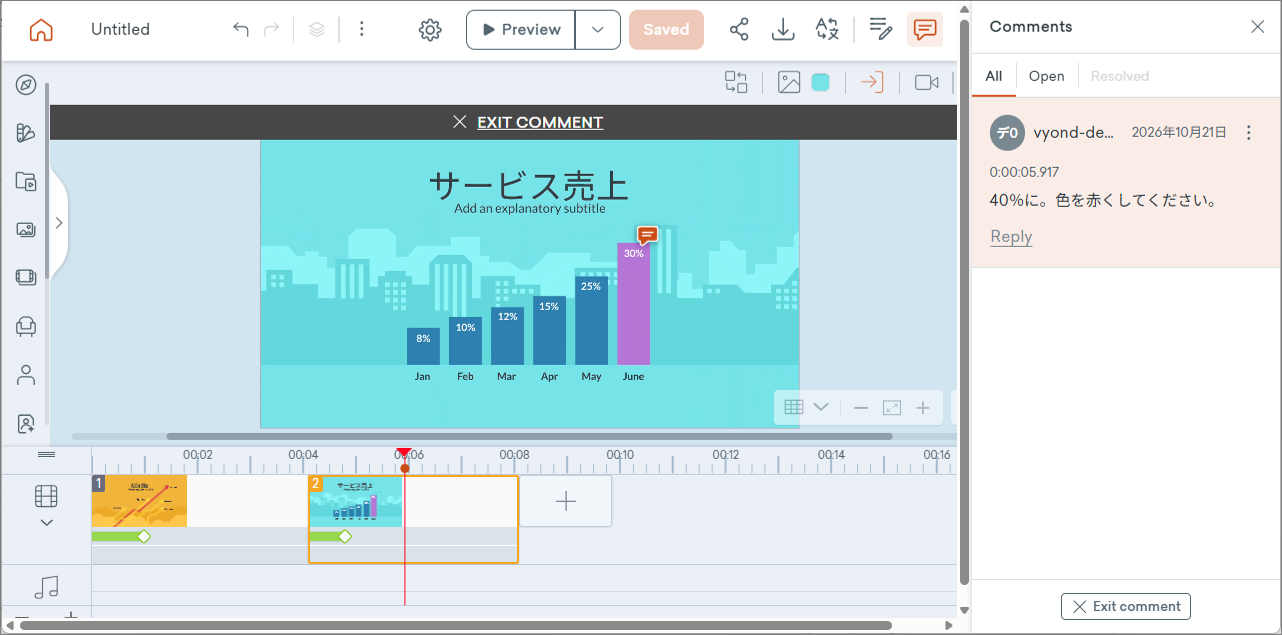The image size is (1282, 635).
Task: Switch to the Open comments tab
Action: [1047, 76]
